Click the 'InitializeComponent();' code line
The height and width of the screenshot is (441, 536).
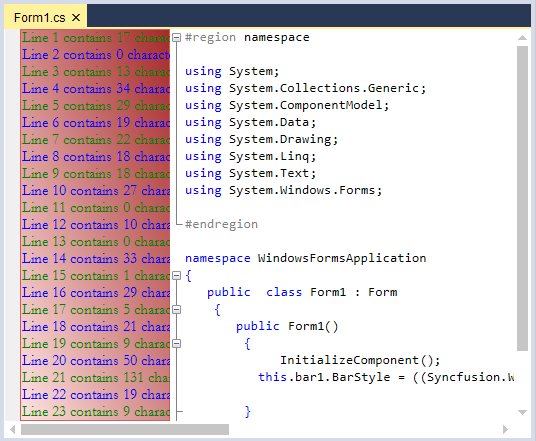pos(360,360)
